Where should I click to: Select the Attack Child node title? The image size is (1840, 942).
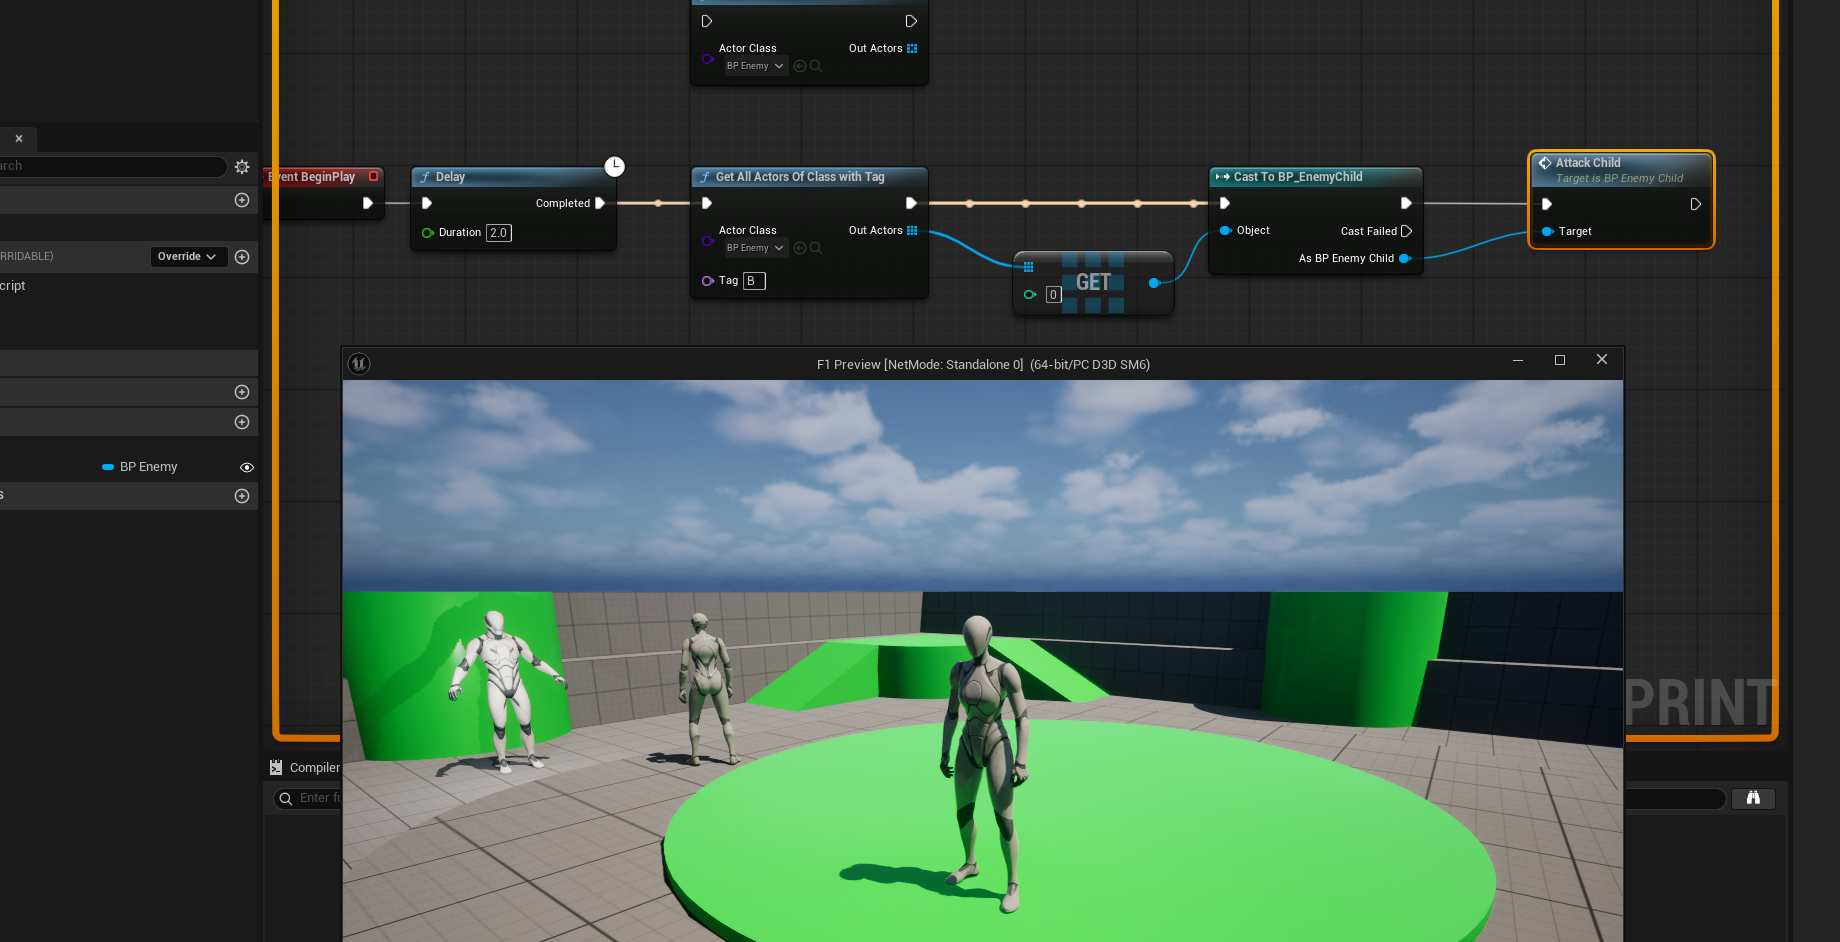1588,163
